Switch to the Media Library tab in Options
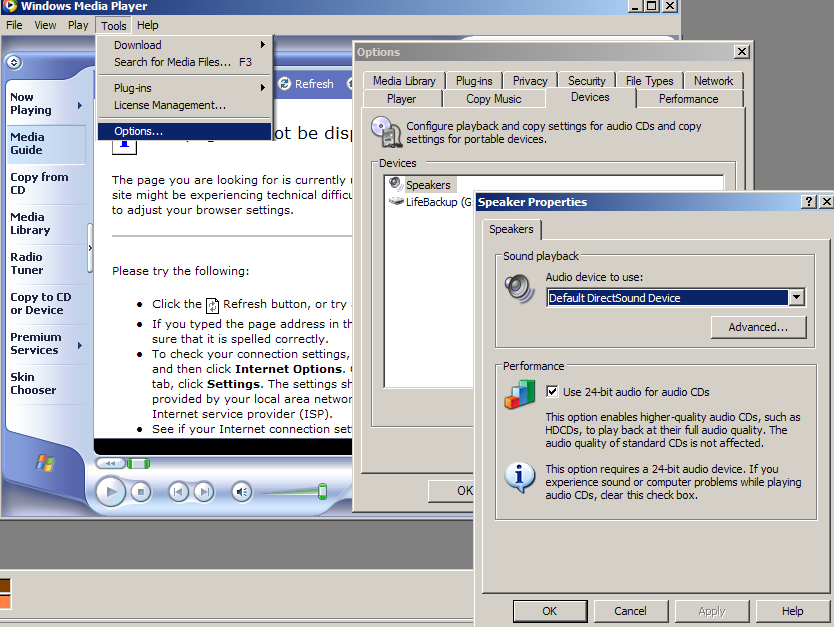This screenshot has width=835, height=627. [x=404, y=80]
